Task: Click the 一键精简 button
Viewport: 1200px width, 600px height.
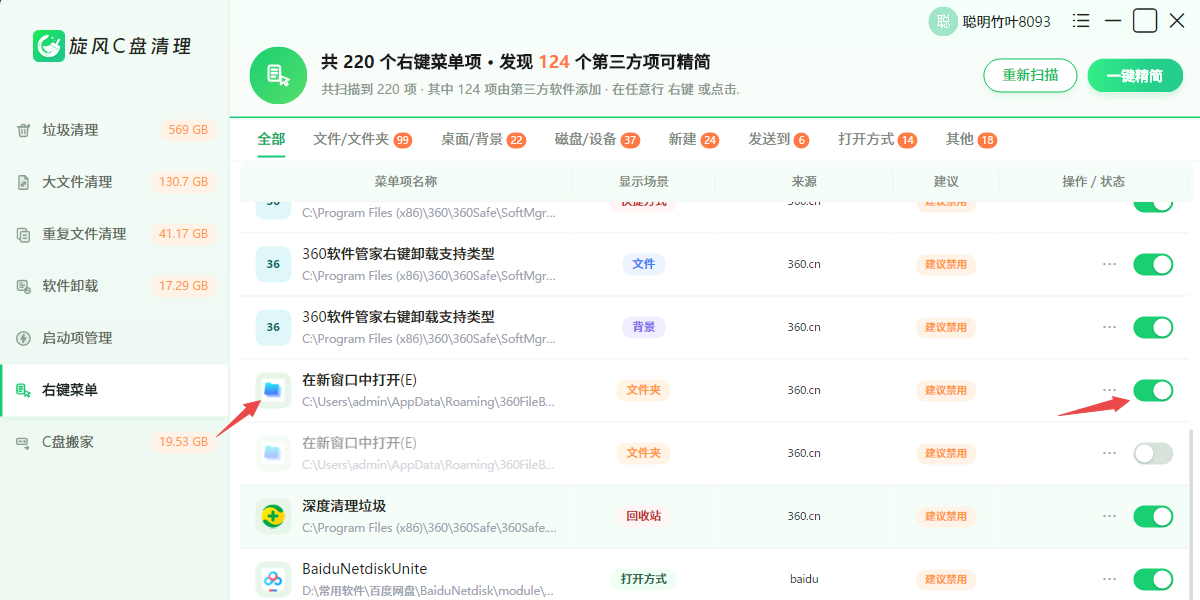Action: (1134, 75)
